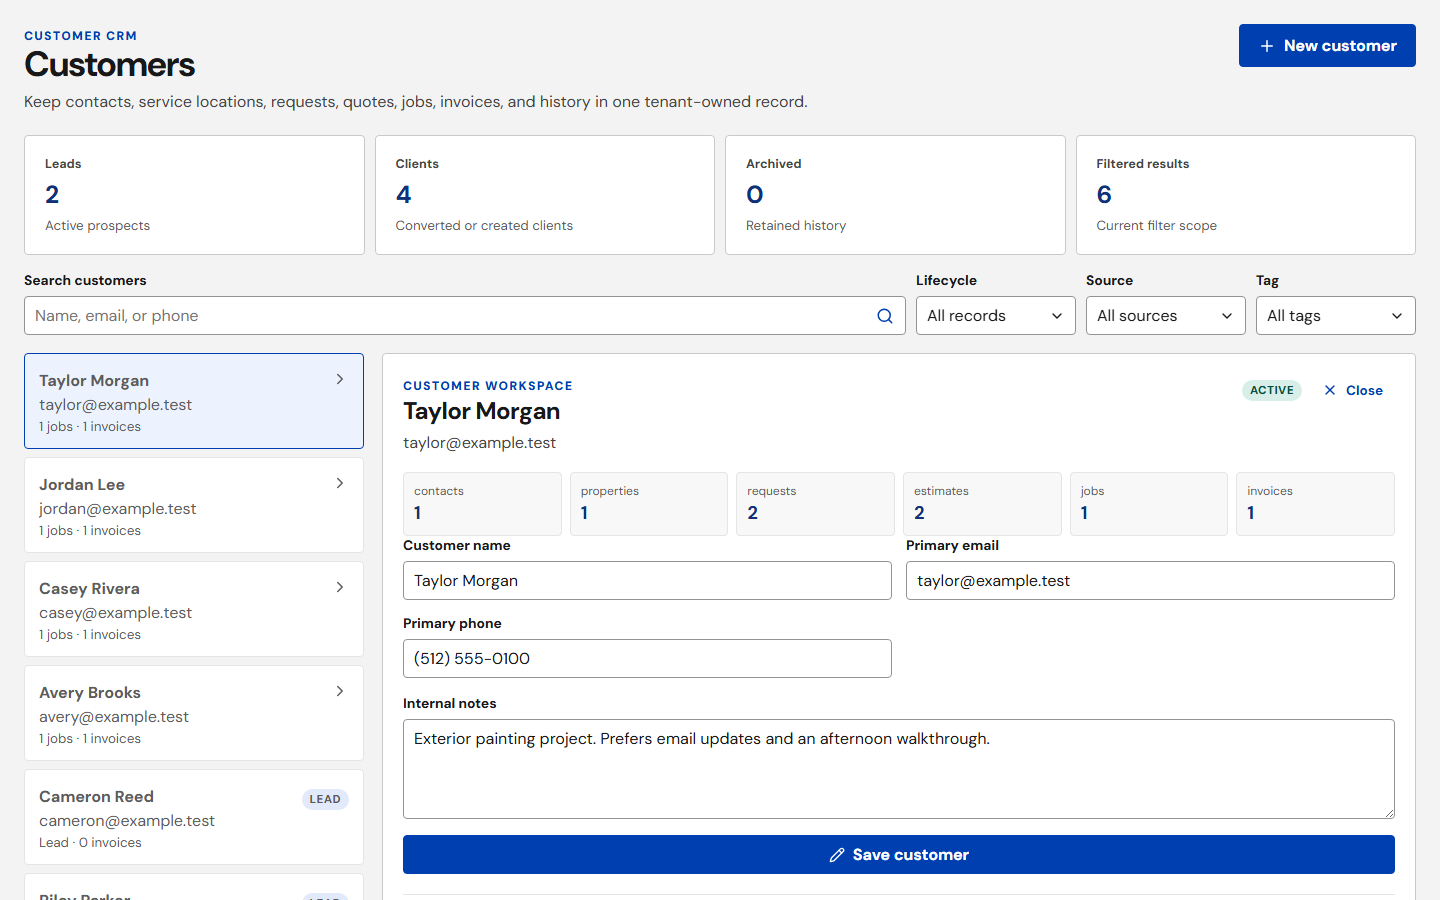Click the search magnifier icon
Image resolution: width=1440 pixels, height=900 pixels.
[x=885, y=316]
